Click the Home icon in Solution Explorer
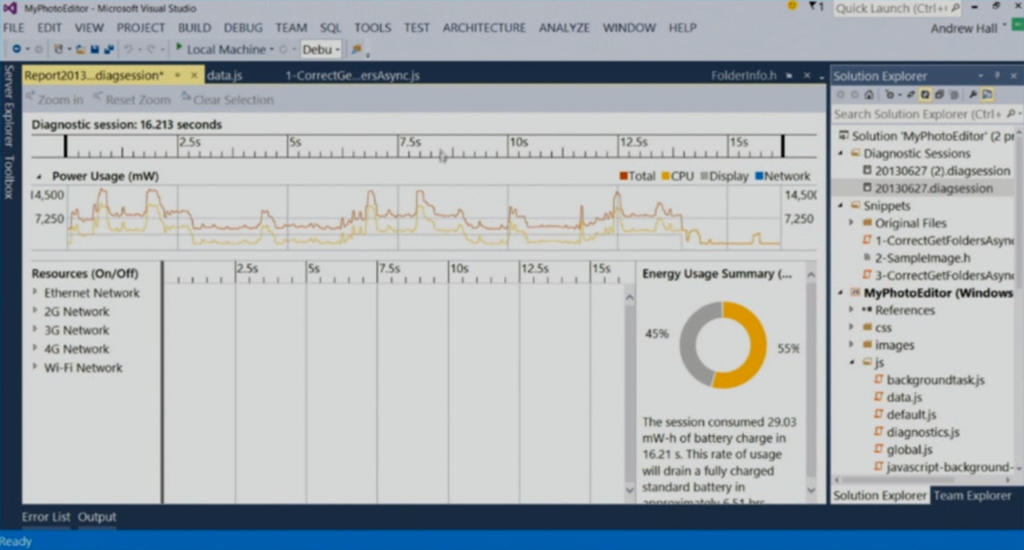 869,95
